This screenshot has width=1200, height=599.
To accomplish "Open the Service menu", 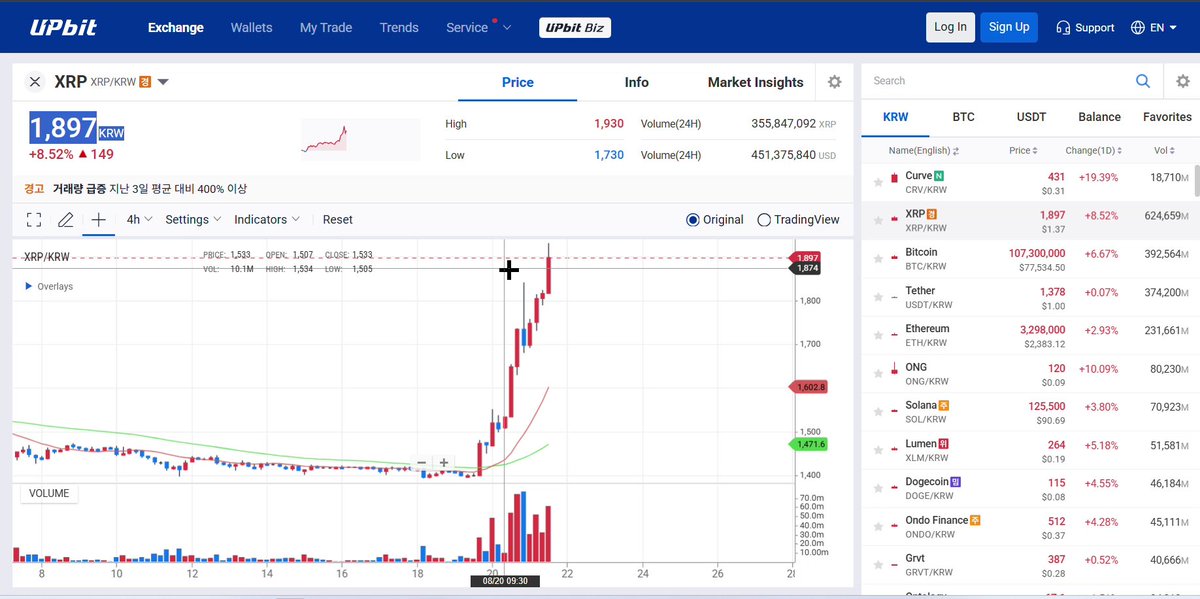I will tap(478, 27).
